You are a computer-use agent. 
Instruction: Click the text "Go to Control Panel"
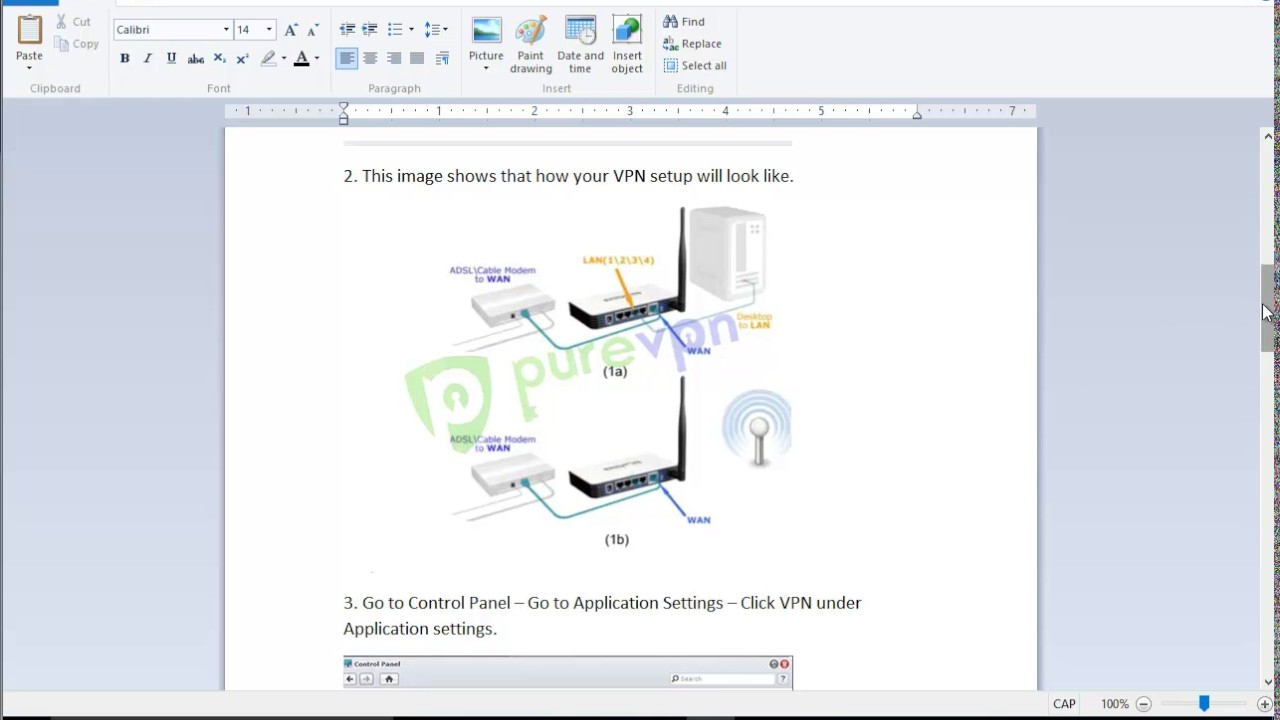coord(436,603)
